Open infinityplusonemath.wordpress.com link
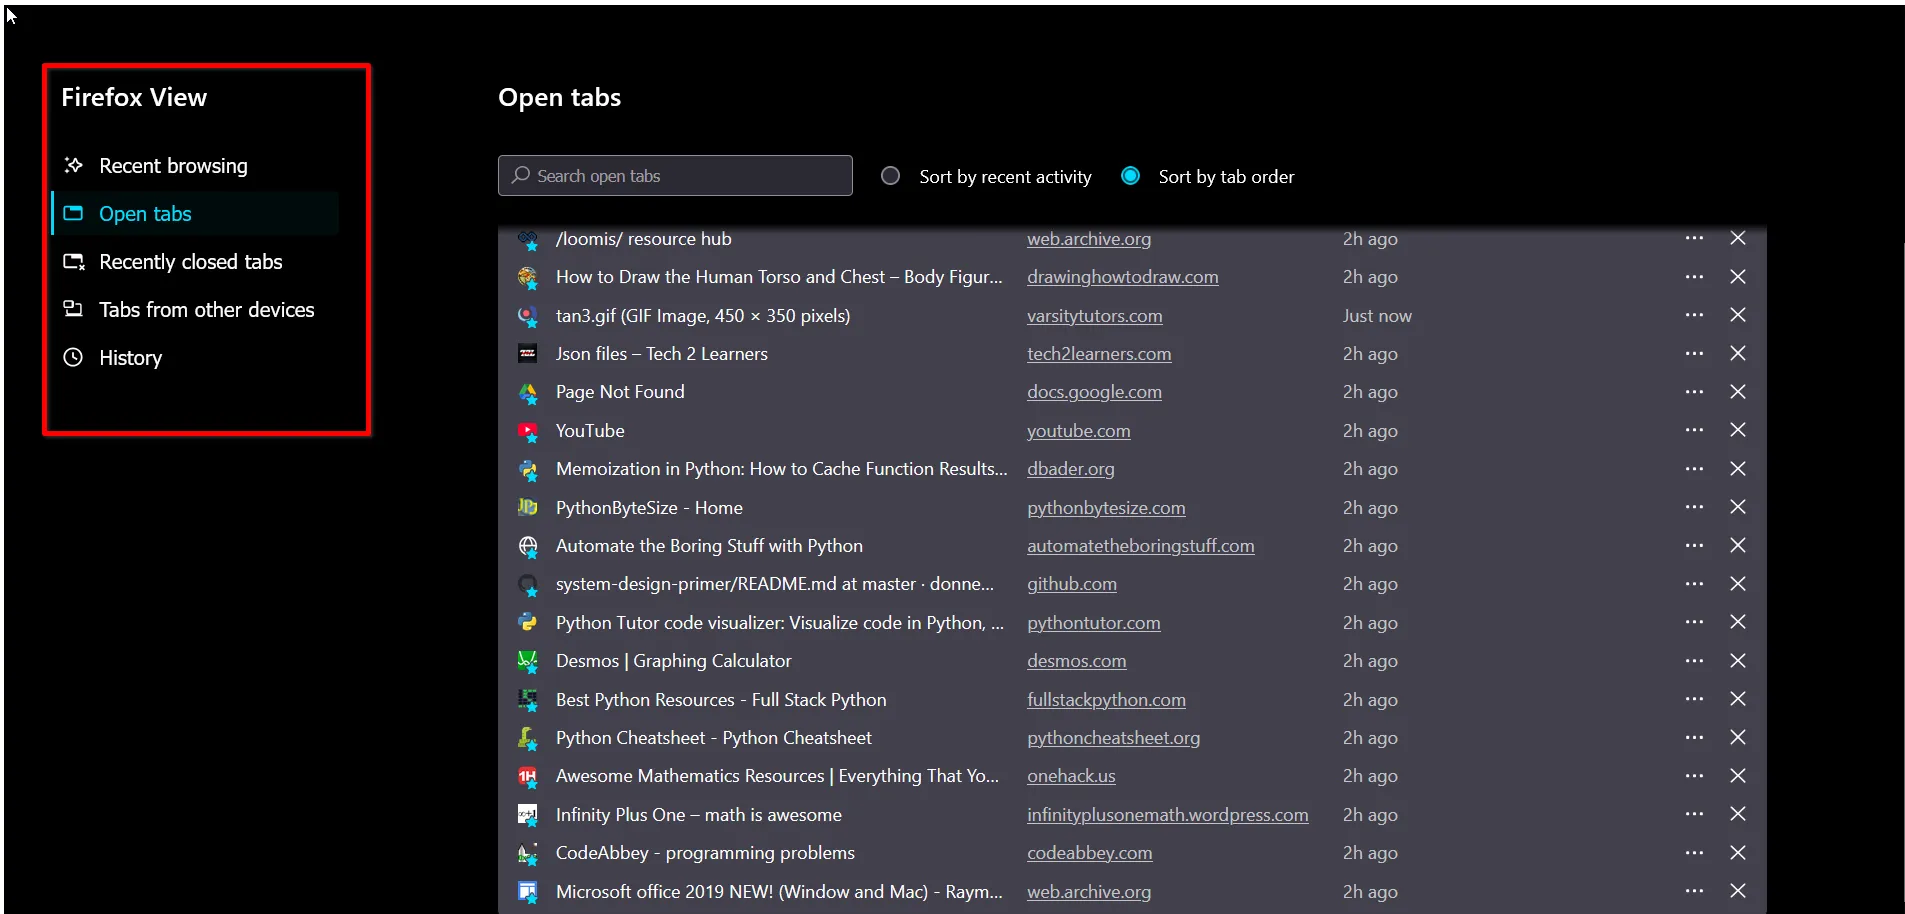The image size is (1905, 914). coord(1167,815)
